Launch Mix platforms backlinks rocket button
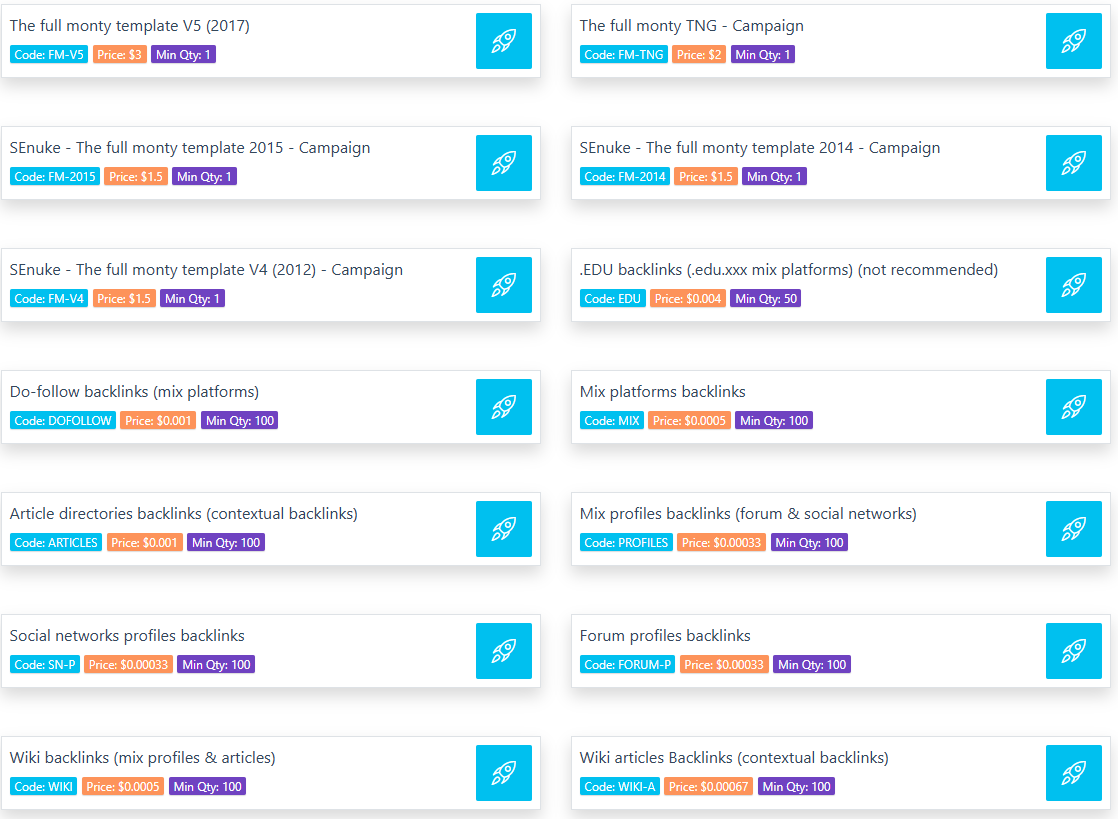The image size is (1118, 819). pos(1073,406)
